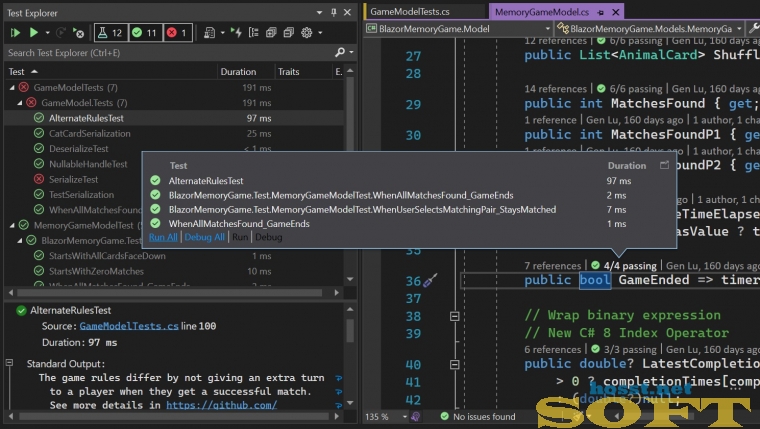Click the Expand All icon

(x=271, y=32)
